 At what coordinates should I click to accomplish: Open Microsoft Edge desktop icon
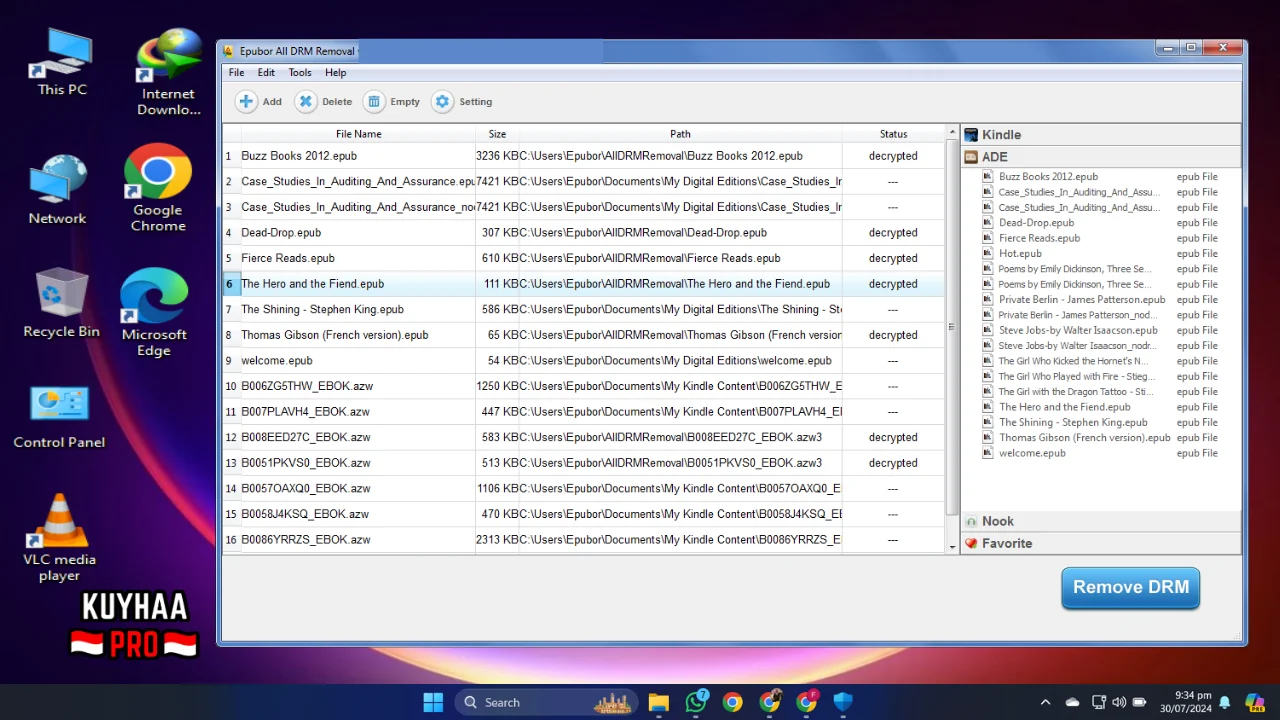coord(154,312)
